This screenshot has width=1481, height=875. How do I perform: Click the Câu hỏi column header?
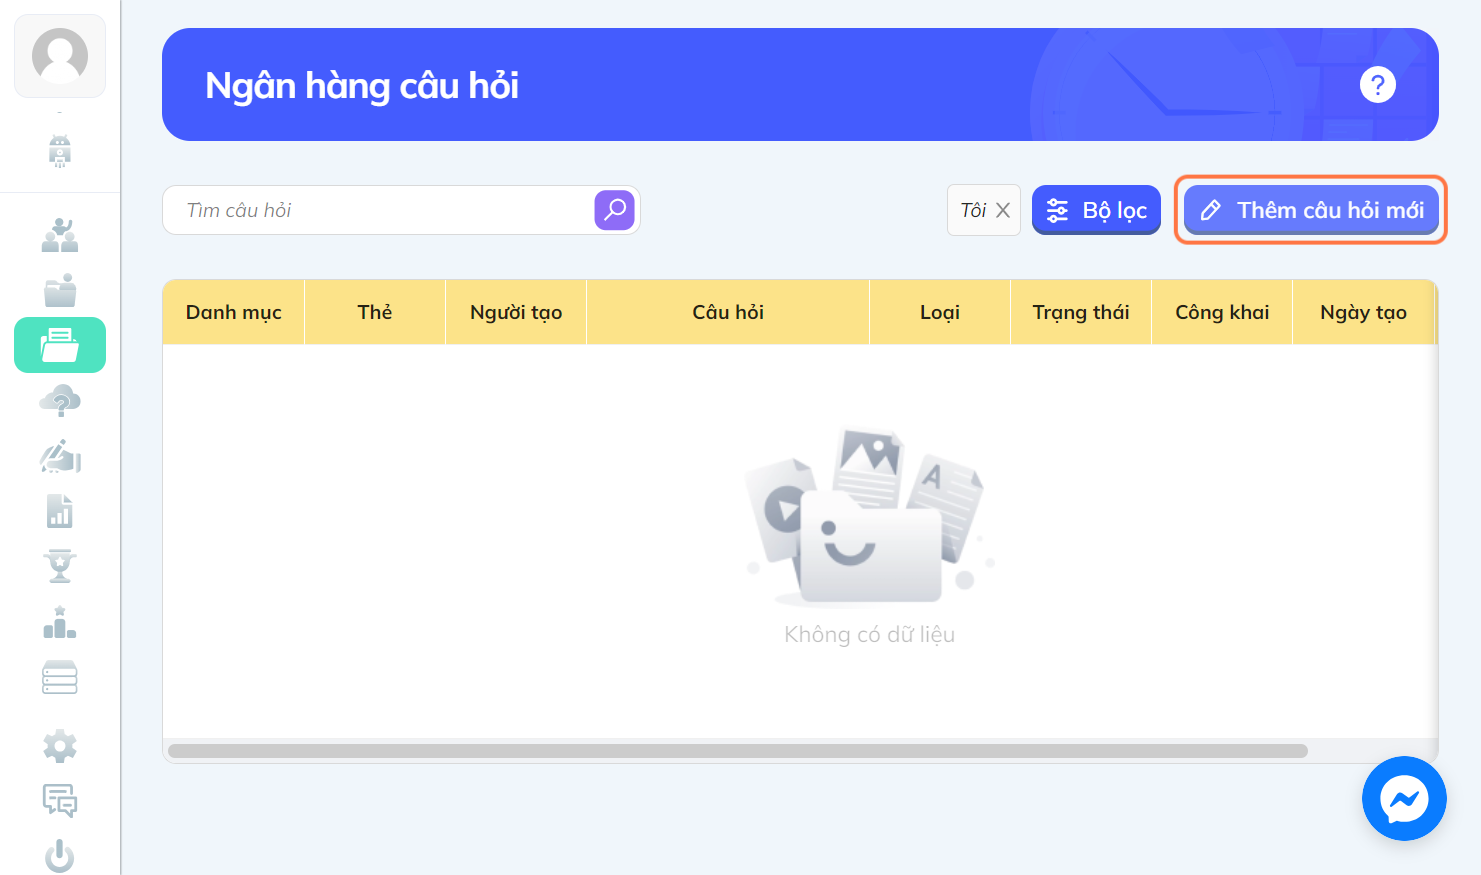728,312
